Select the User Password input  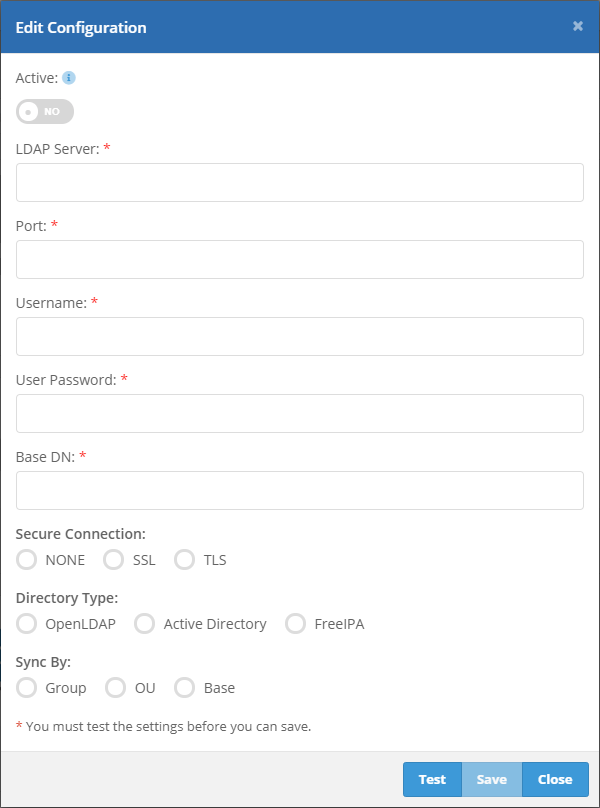300,414
